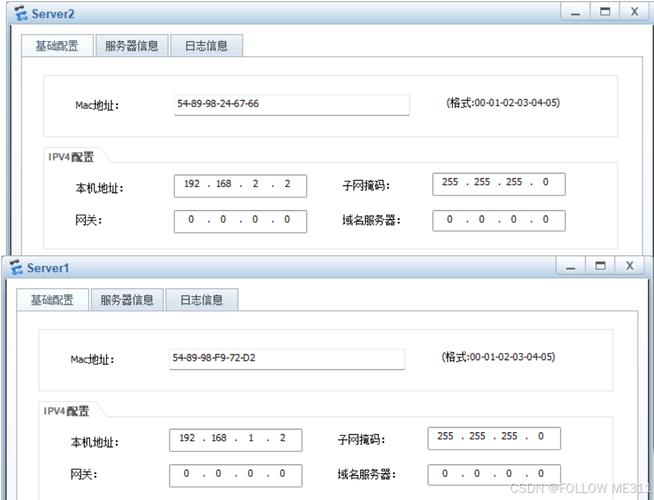Image resolution: width=654 pixels, height=500 pixels.
Task: Click the 网关 label in Server1
Action: 84,474
